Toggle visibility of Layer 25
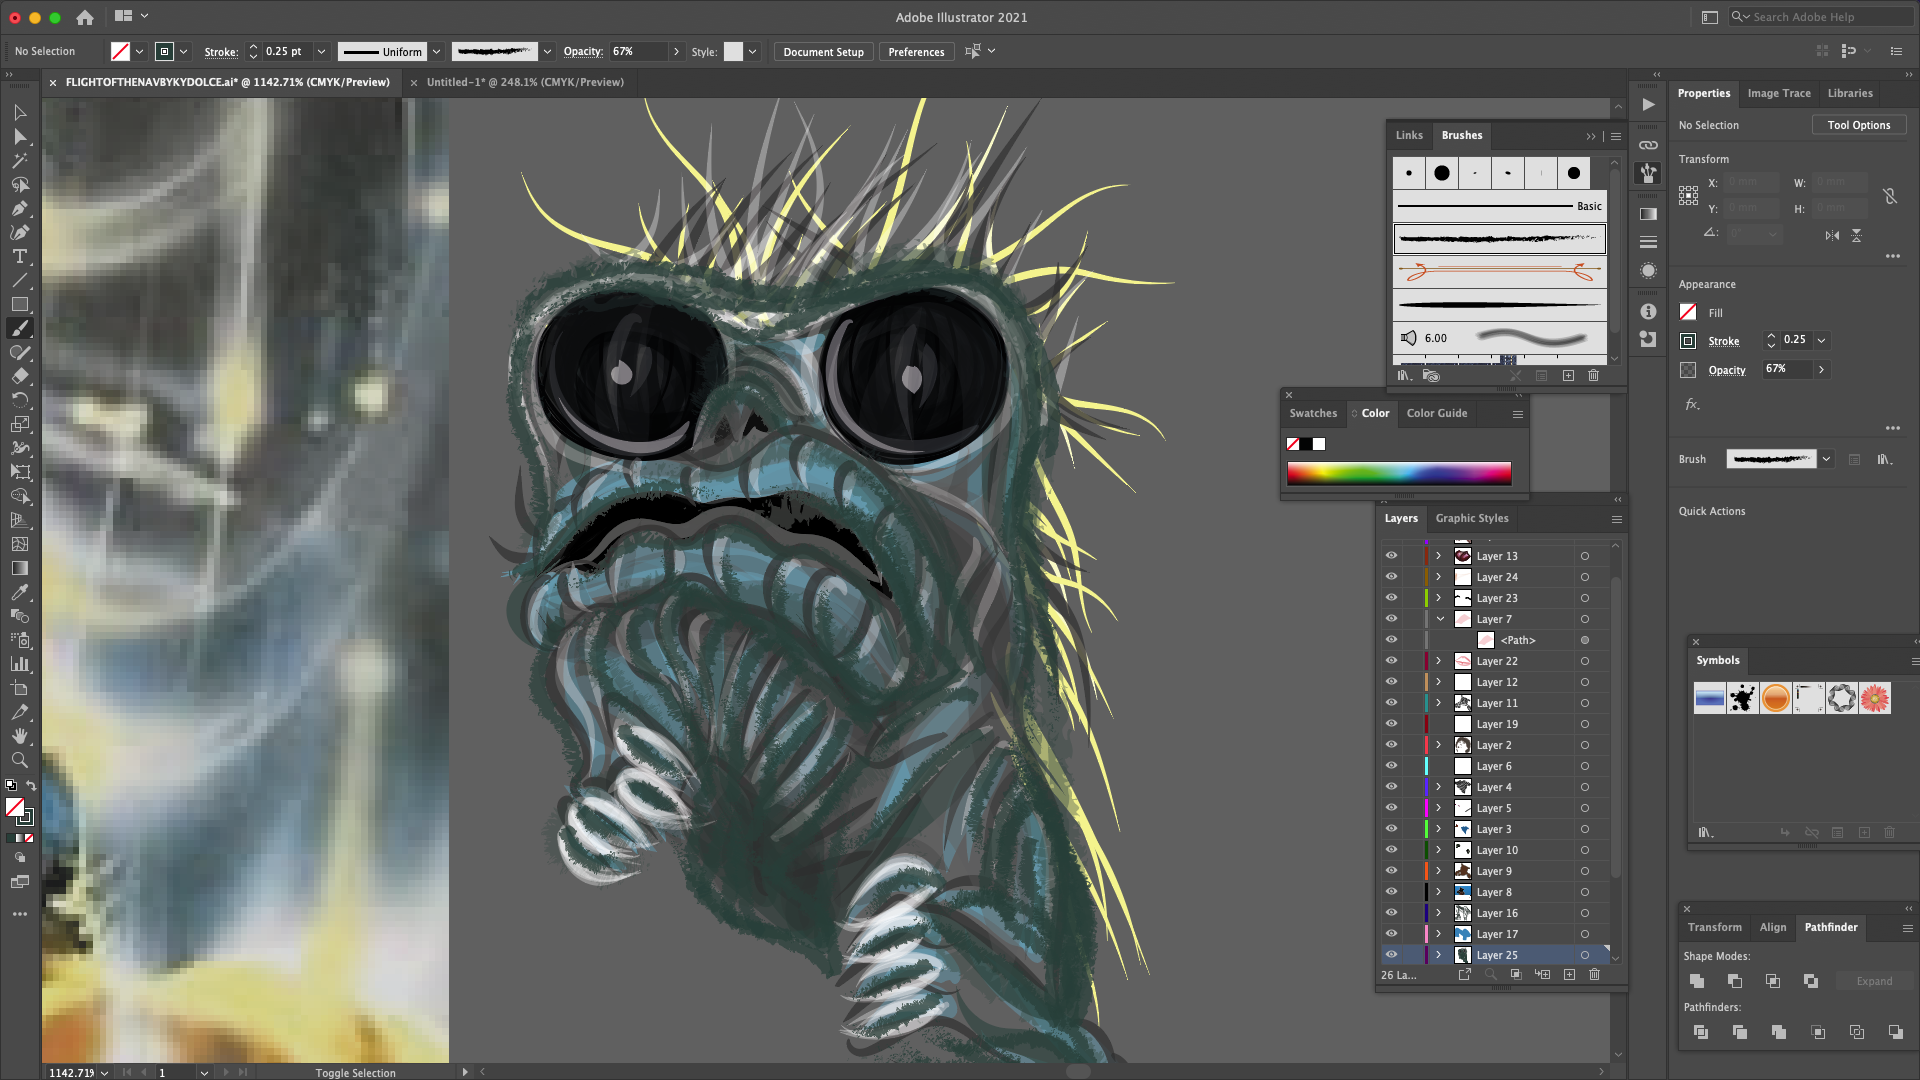Viewport: 1920px width, 1080px height. coord(1391,955)
